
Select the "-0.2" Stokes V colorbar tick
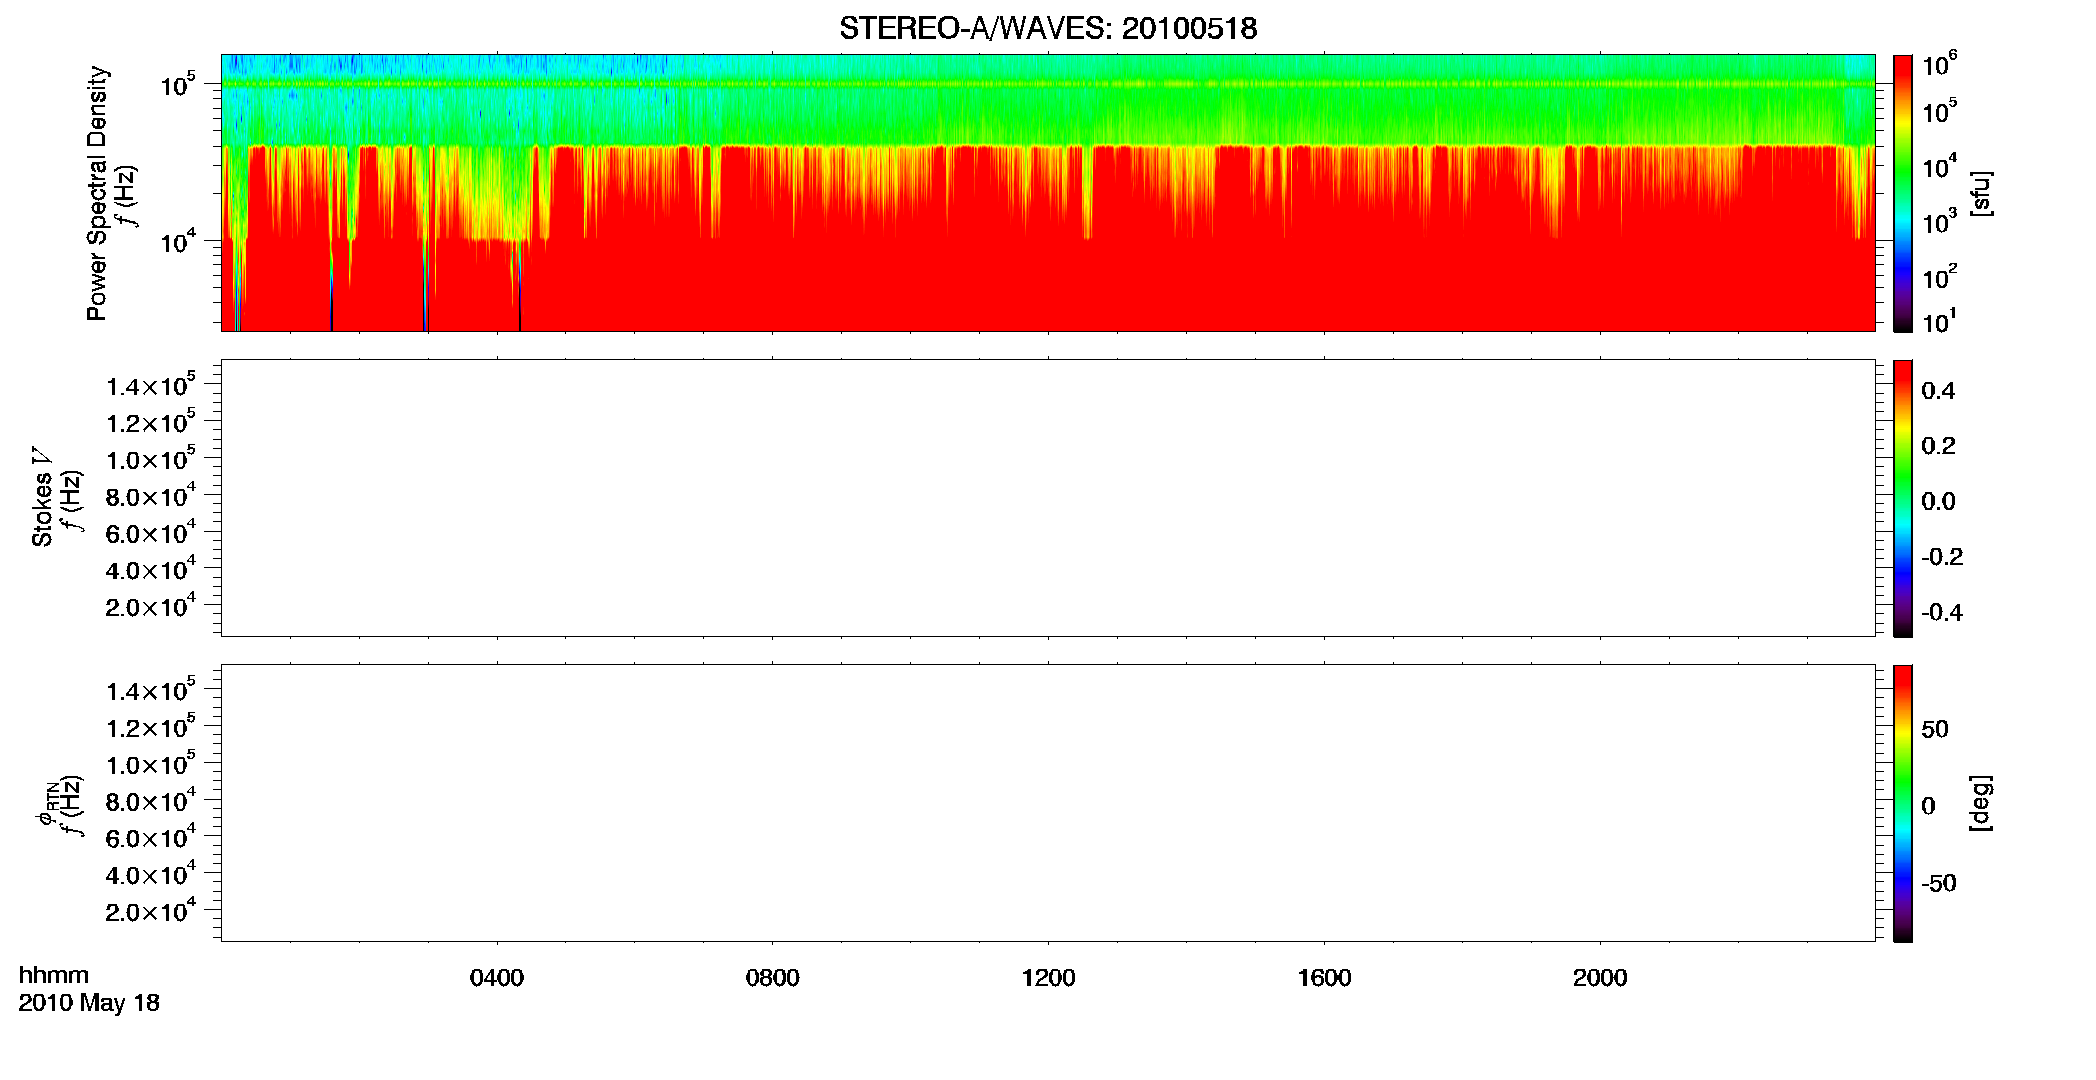tap(1942, 557)
